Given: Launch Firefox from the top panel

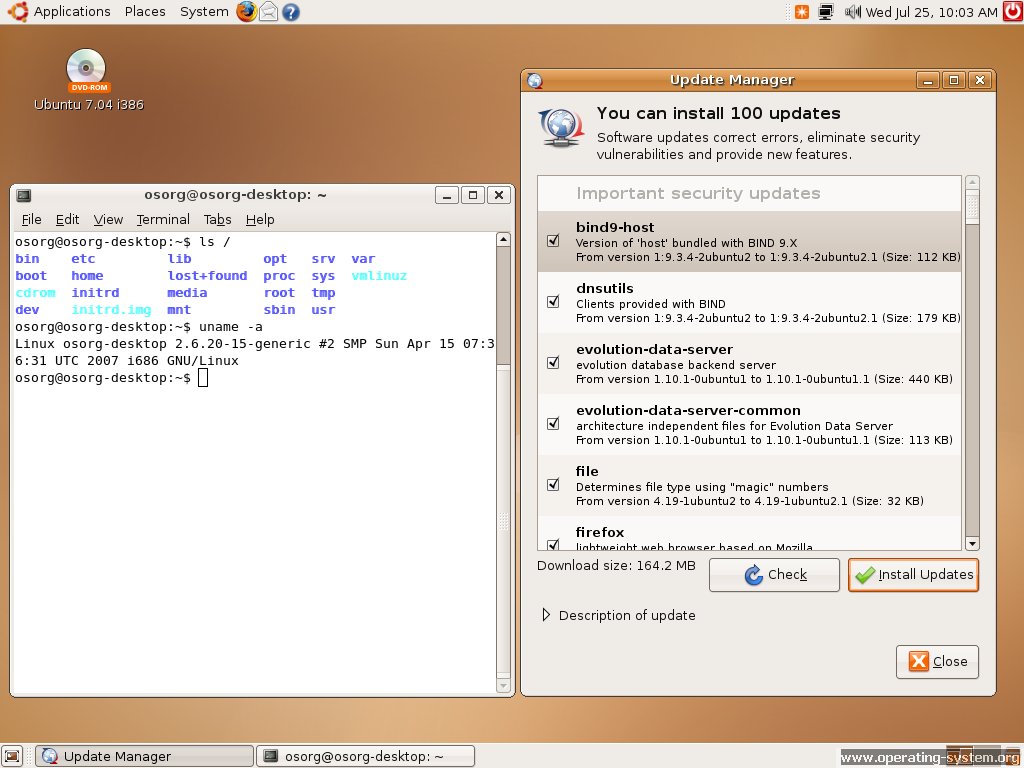Looking at the screenshot, I should coord(246,12).
